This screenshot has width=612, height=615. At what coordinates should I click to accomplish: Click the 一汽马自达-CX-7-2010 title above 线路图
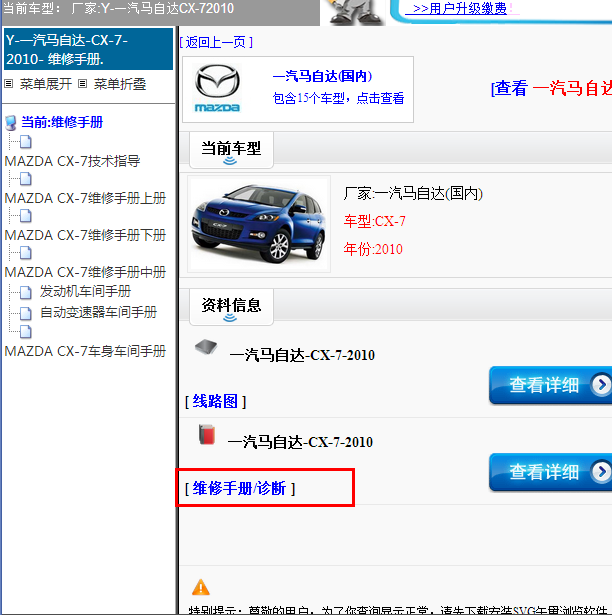pos(302,355)
